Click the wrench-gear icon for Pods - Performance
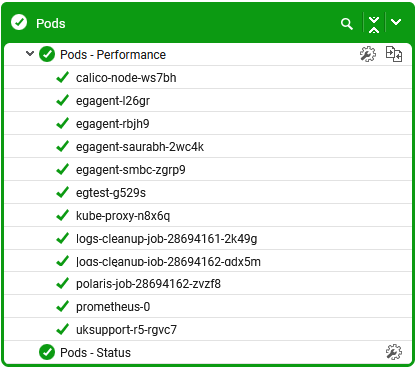This screenshot has width=418, height=370. point(368,54)
